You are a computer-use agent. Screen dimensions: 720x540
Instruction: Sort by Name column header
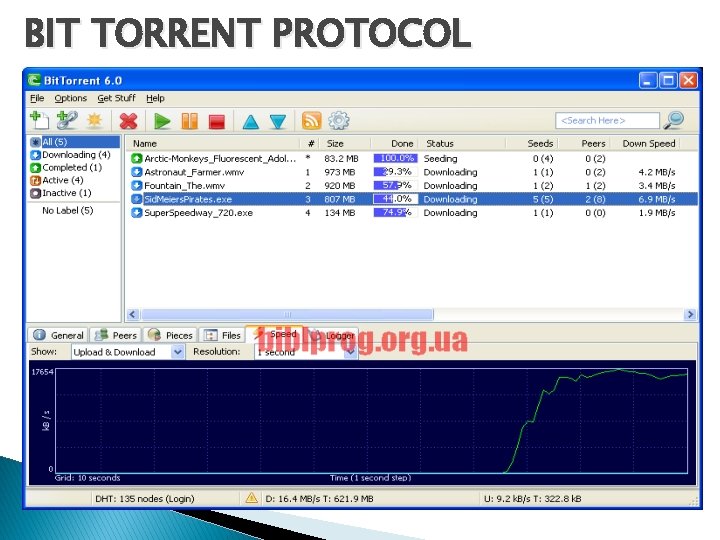[x=214, y=144]
